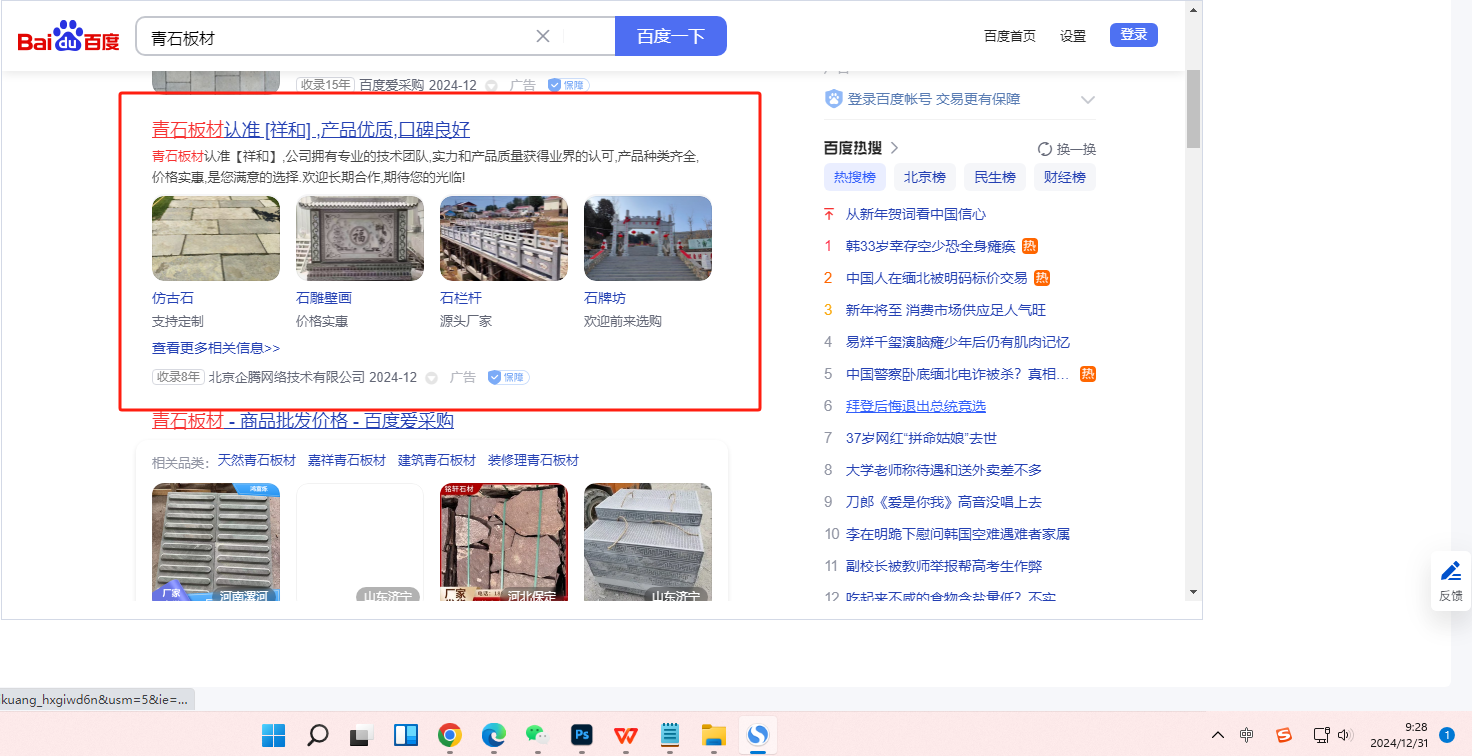The width and height of the screenshot is (1472, 756).
Task: Click 查看更多相关信息>>
Action: 216,348
